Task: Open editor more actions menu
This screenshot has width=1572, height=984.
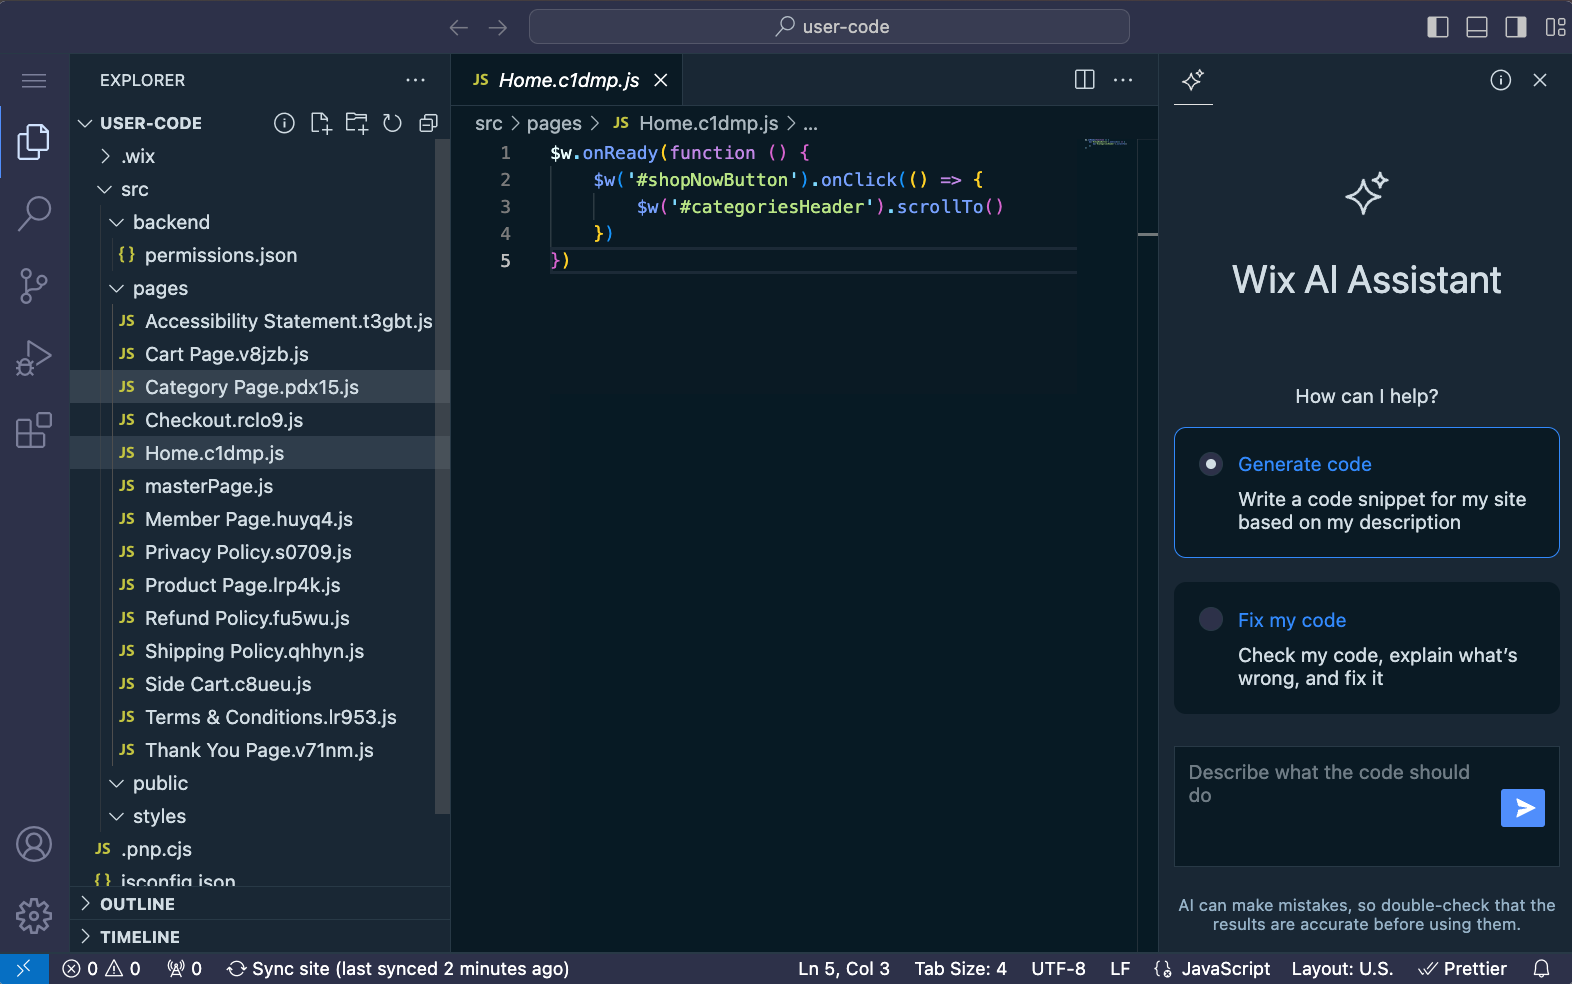Action: (x=1123, y=80)
